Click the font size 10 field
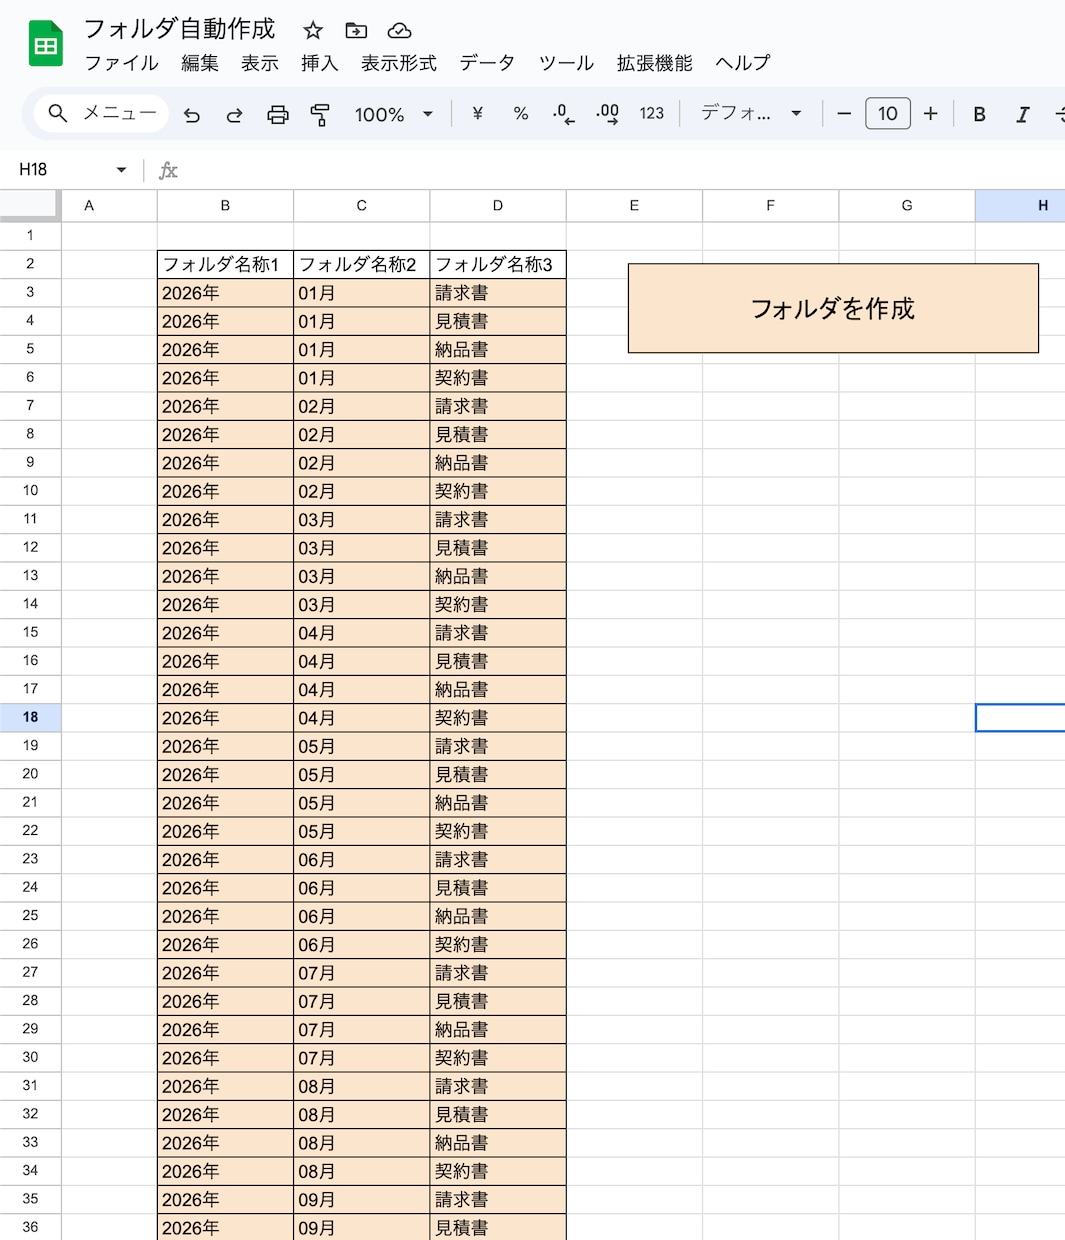This screenshot has width=1065, height=1240. coord(888,114)
